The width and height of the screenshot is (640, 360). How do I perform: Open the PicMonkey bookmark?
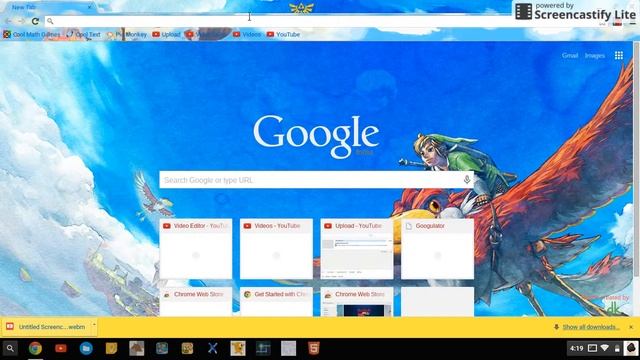(127, 35)
